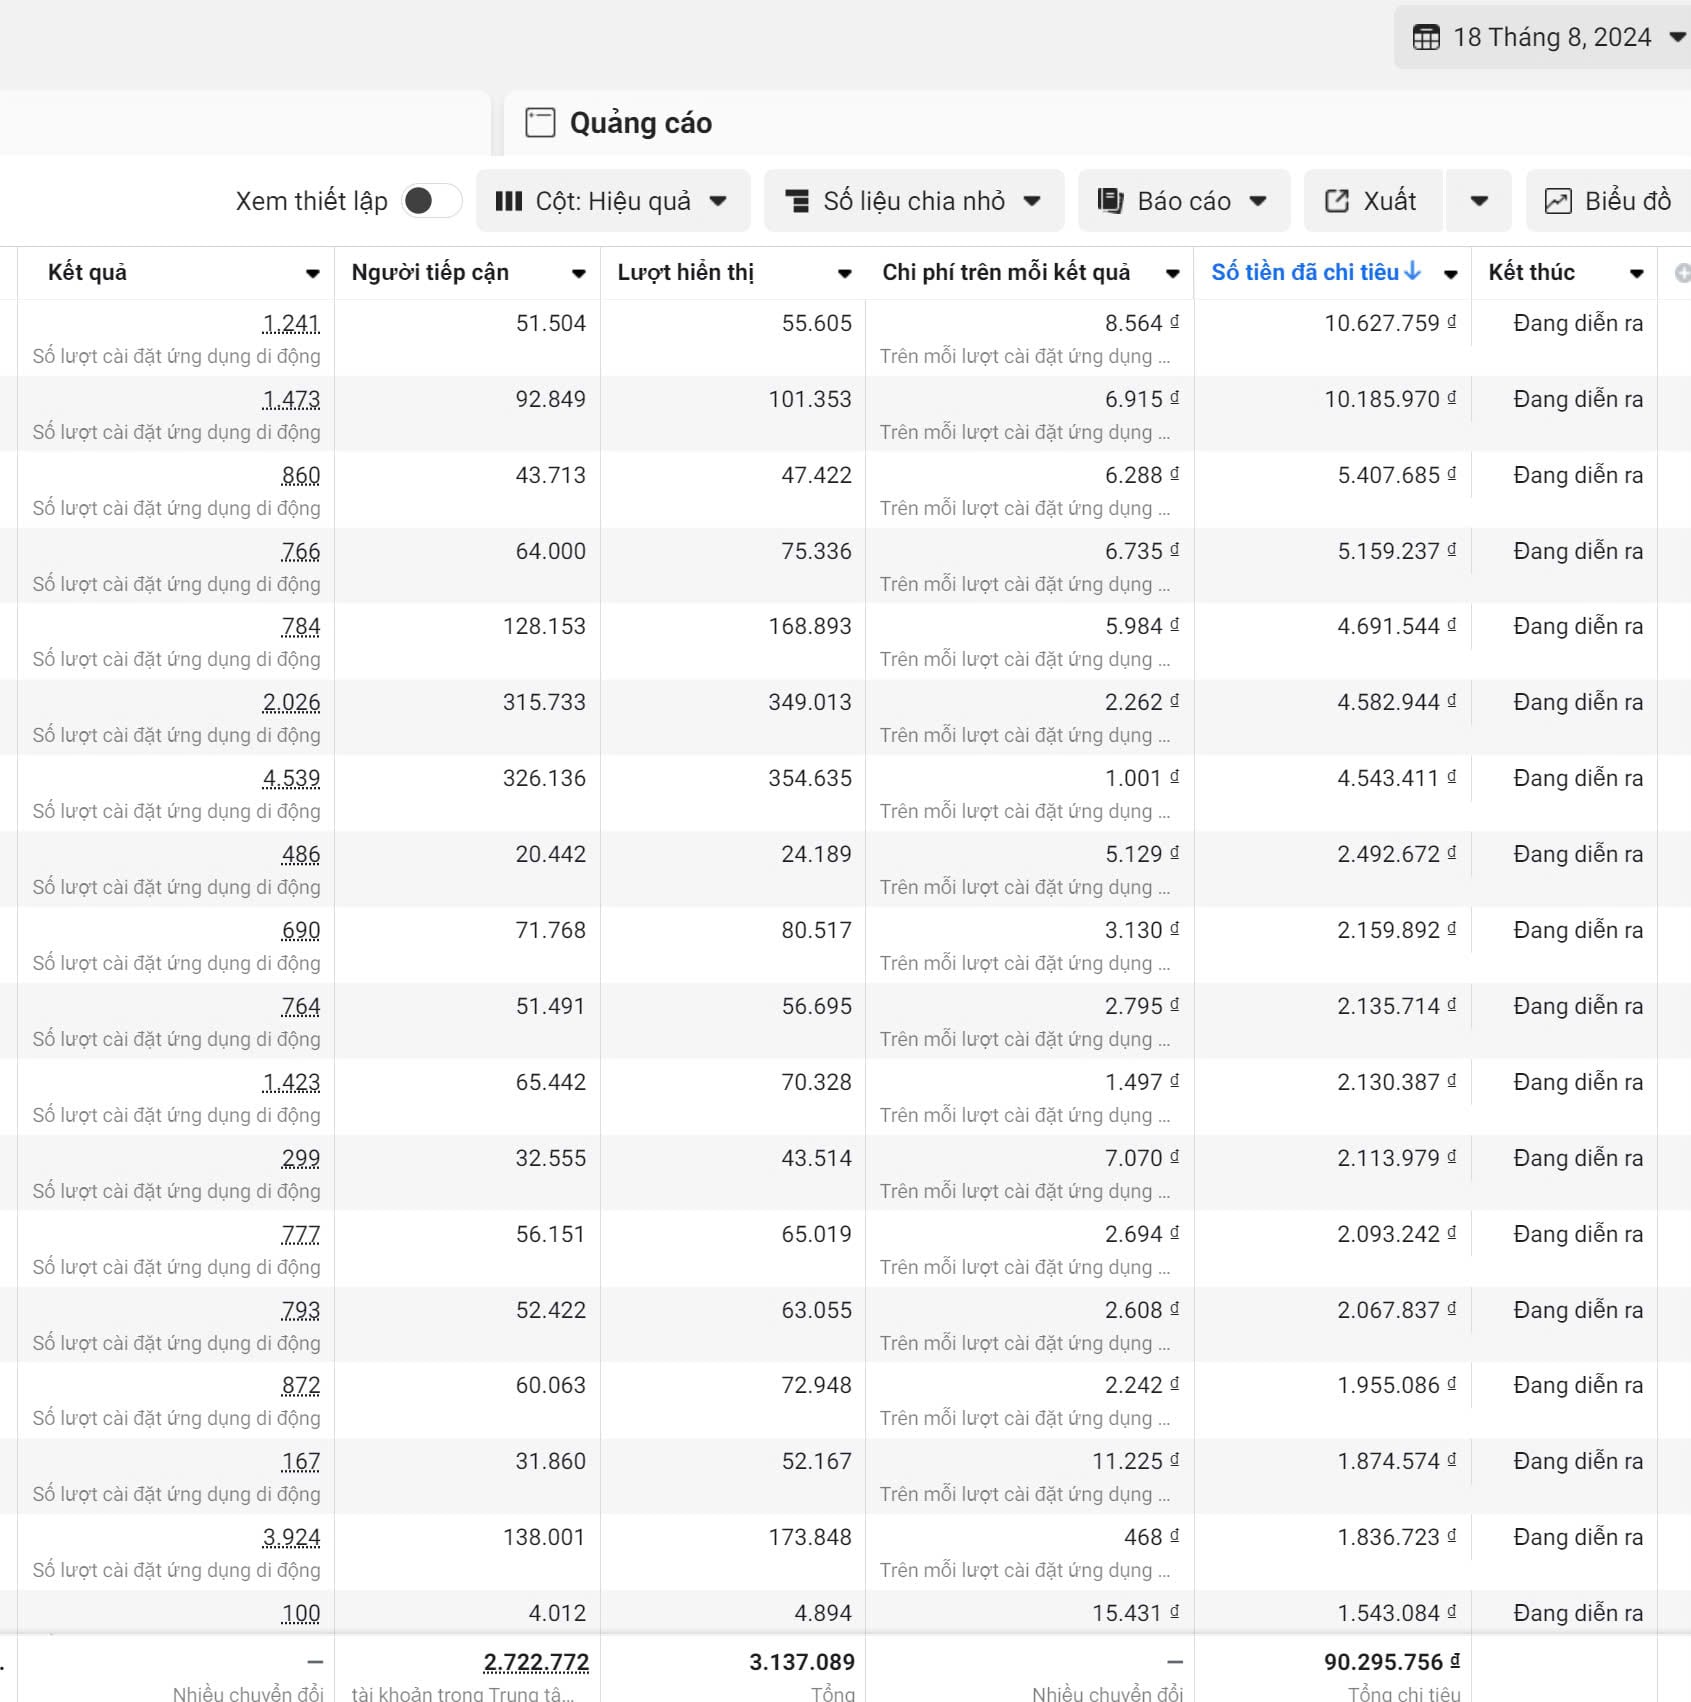Click the result value 860
The image size is (1691, 1702).
click(301, 476)
